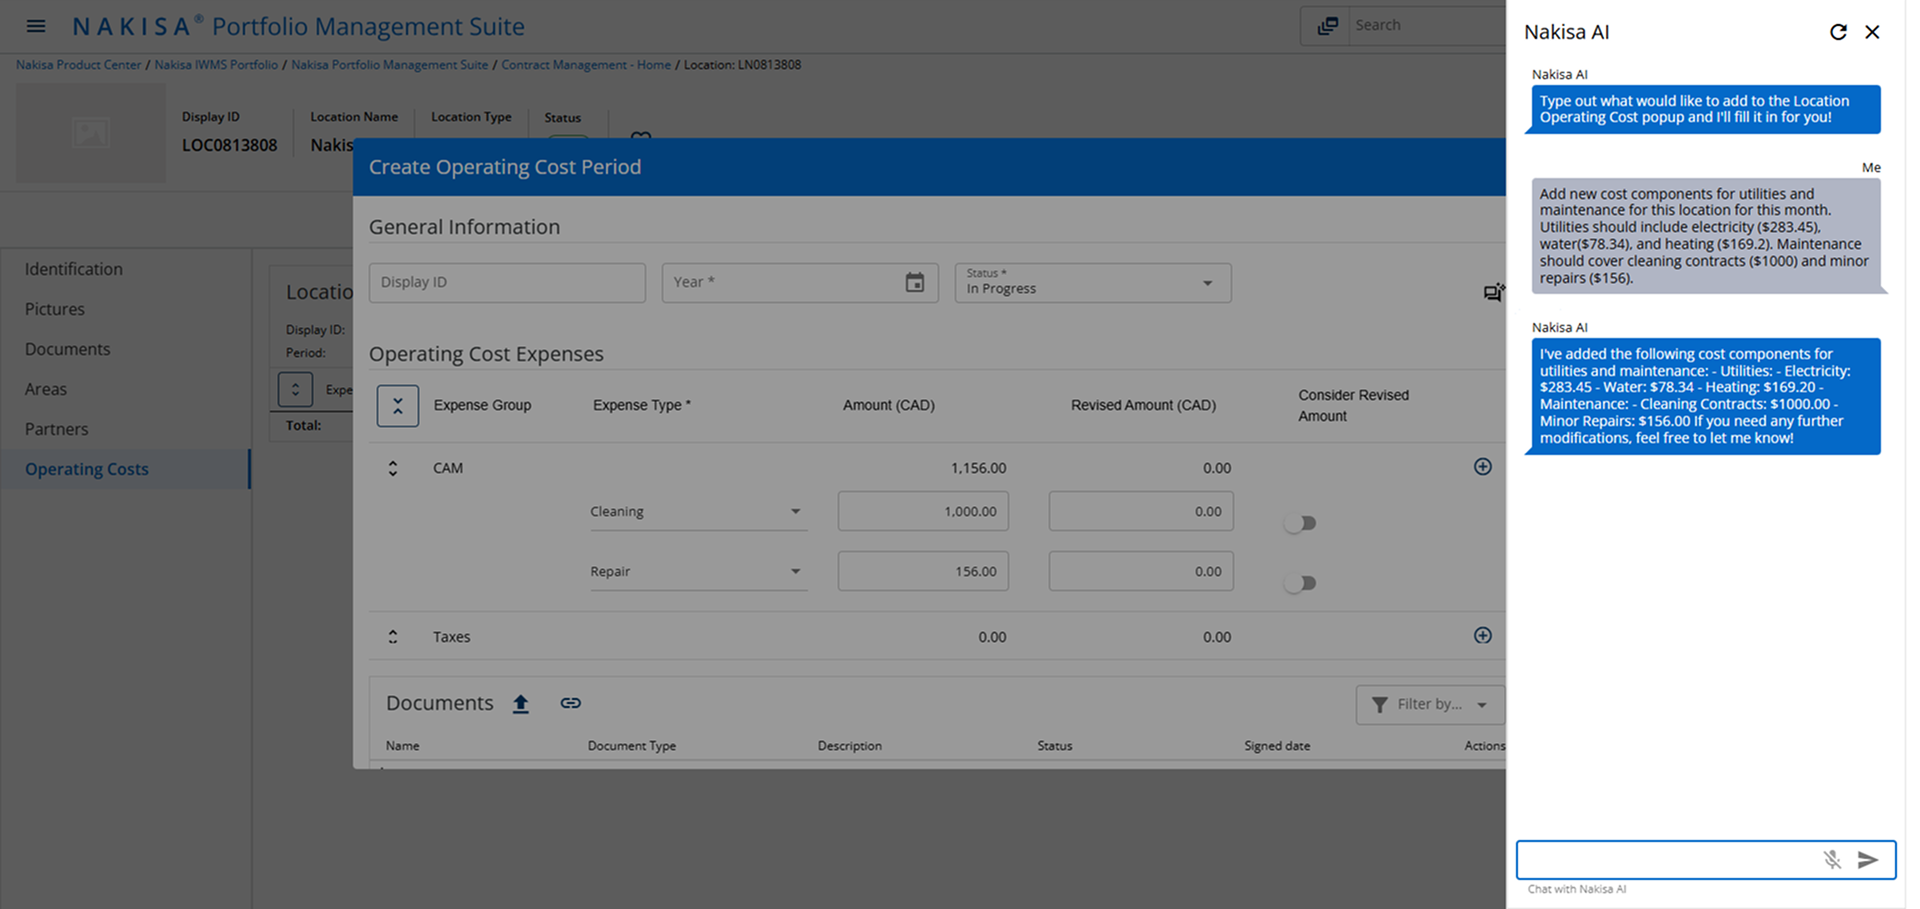This screenshot has width=1920, height=909.
Task: Open the Contract Management - Home breadcrumb link
Action: (x=586, y=64)
